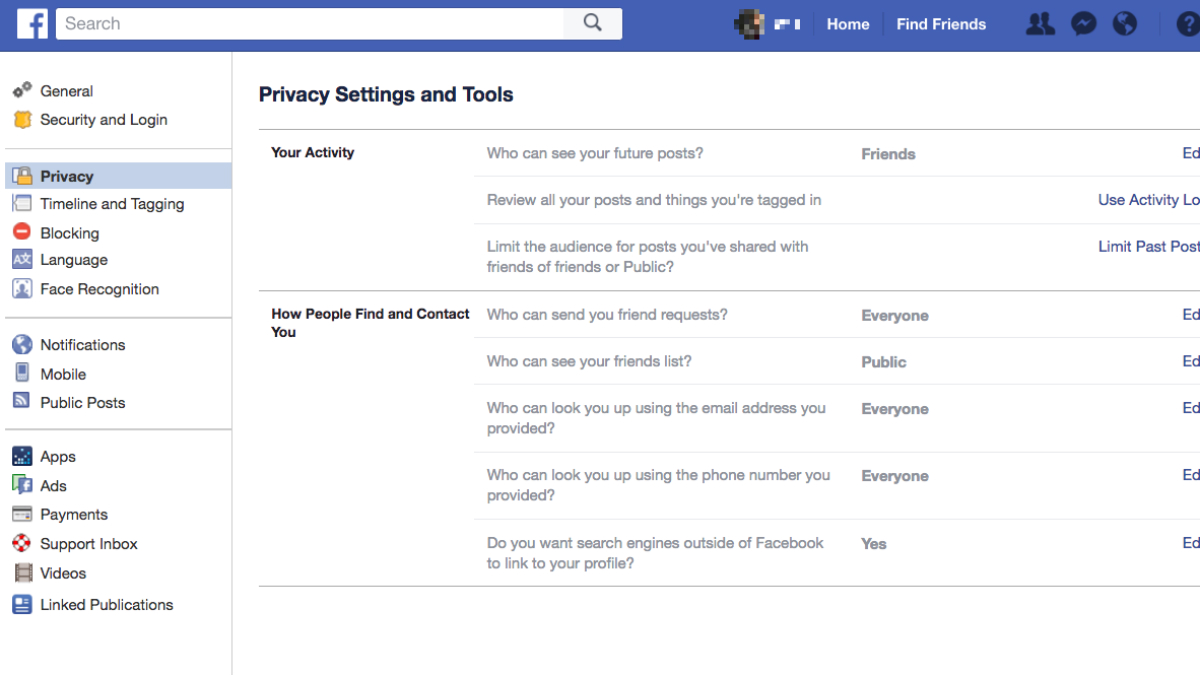Screen dimensions: 1200x675
Task: Click Limit Past Posts link
Action: point(1148,246)
